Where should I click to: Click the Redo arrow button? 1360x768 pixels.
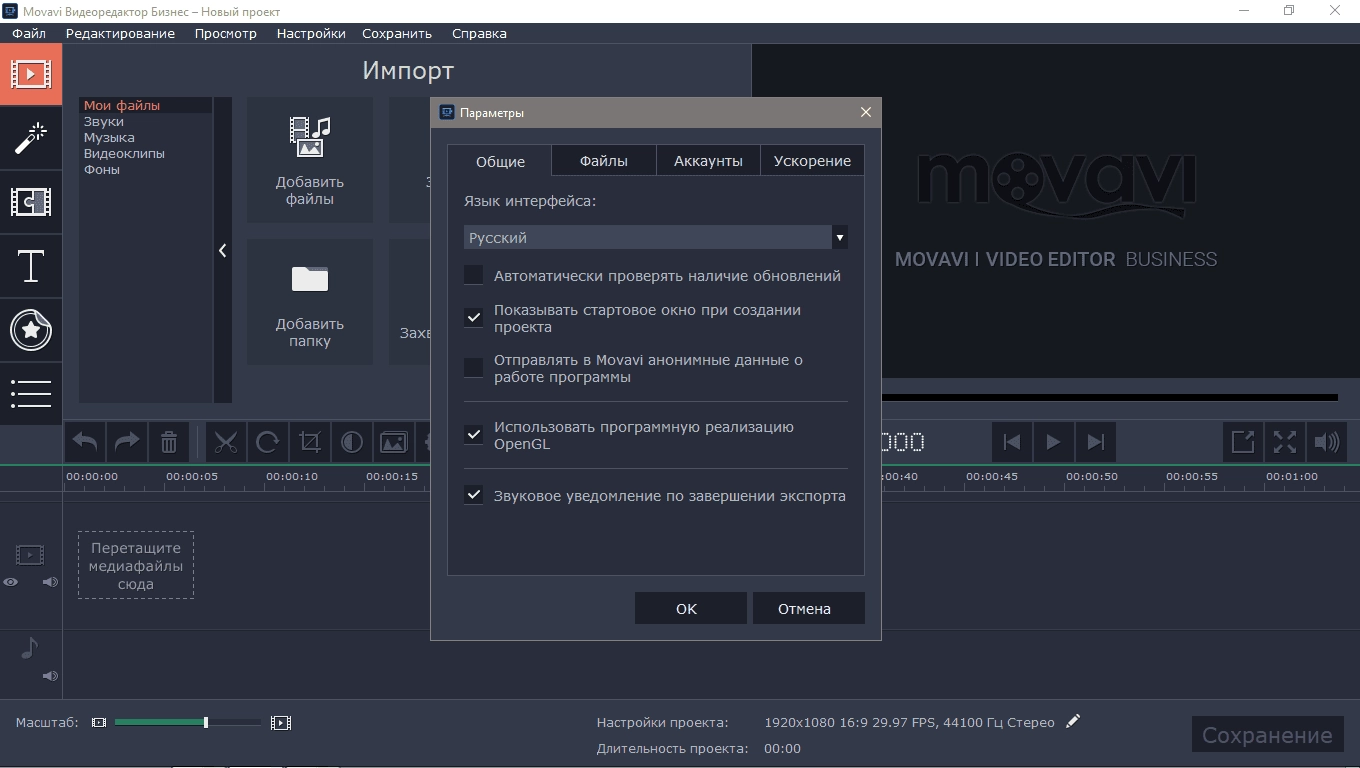pyautogui.click(x=127, y=442)
